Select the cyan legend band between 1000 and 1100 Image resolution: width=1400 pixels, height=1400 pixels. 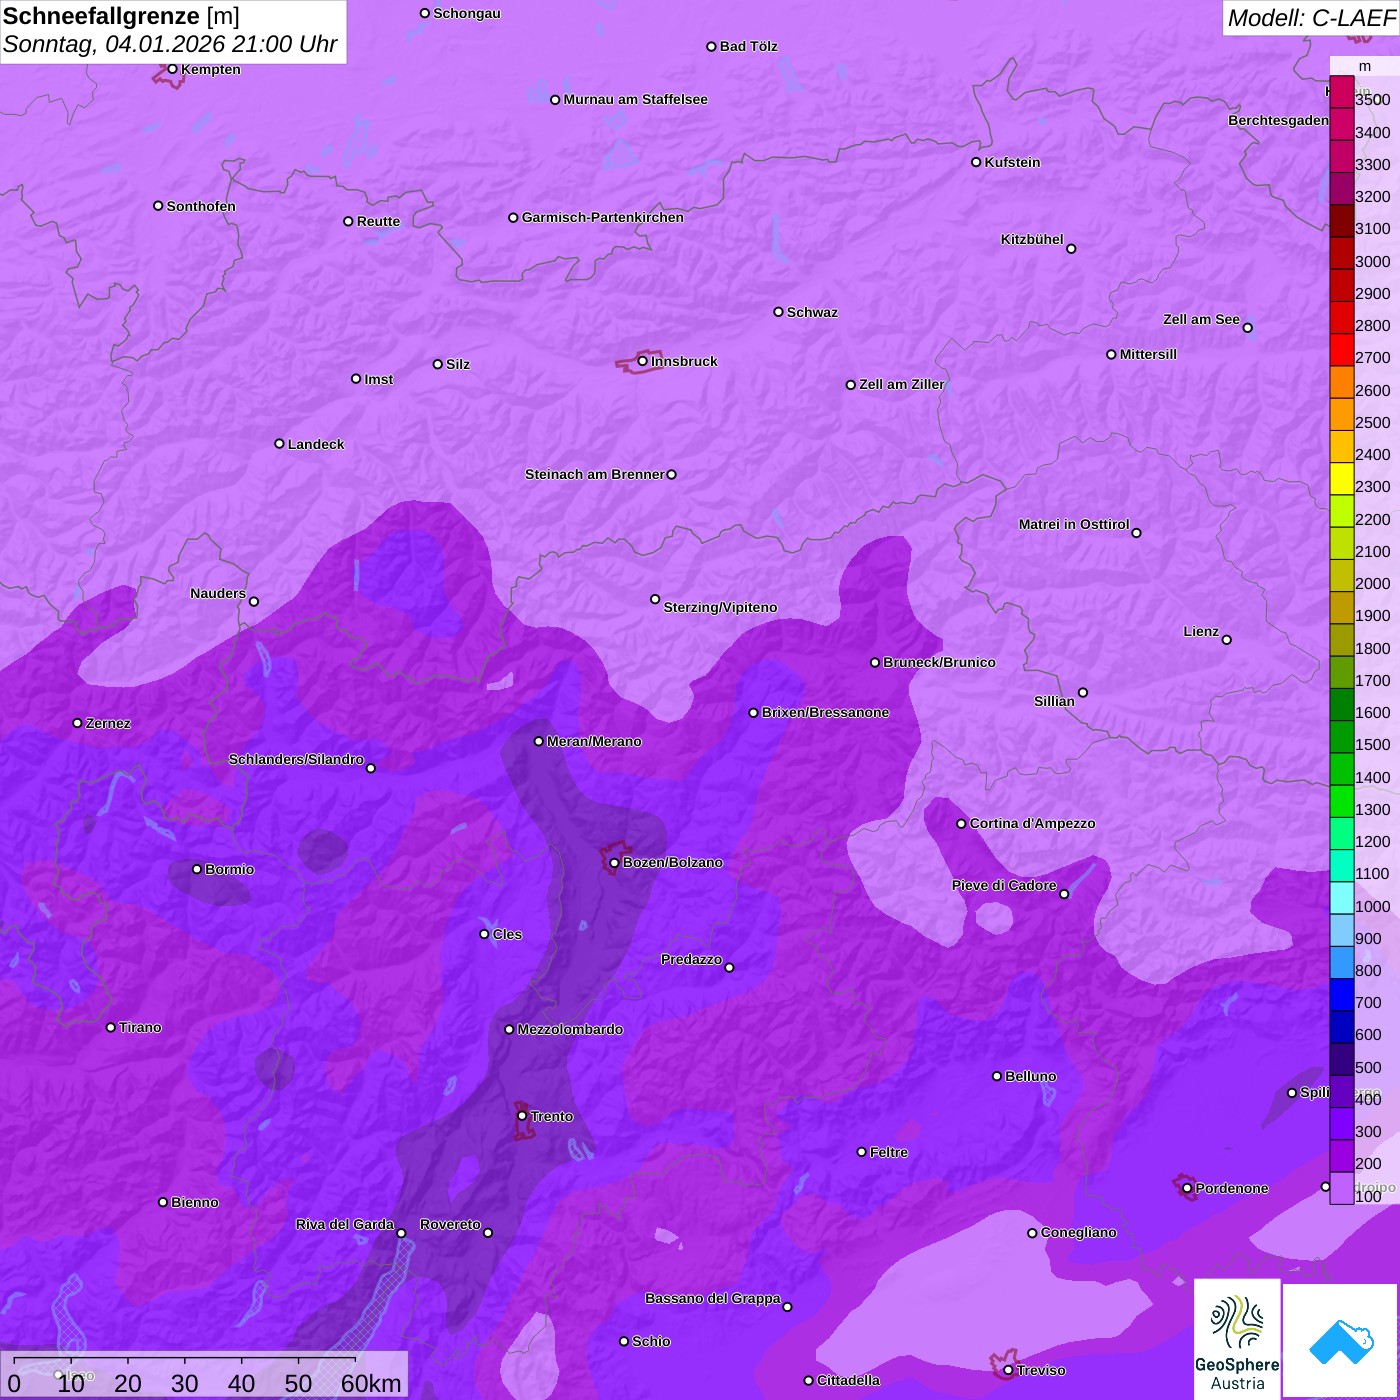[x=1342, y=898]
